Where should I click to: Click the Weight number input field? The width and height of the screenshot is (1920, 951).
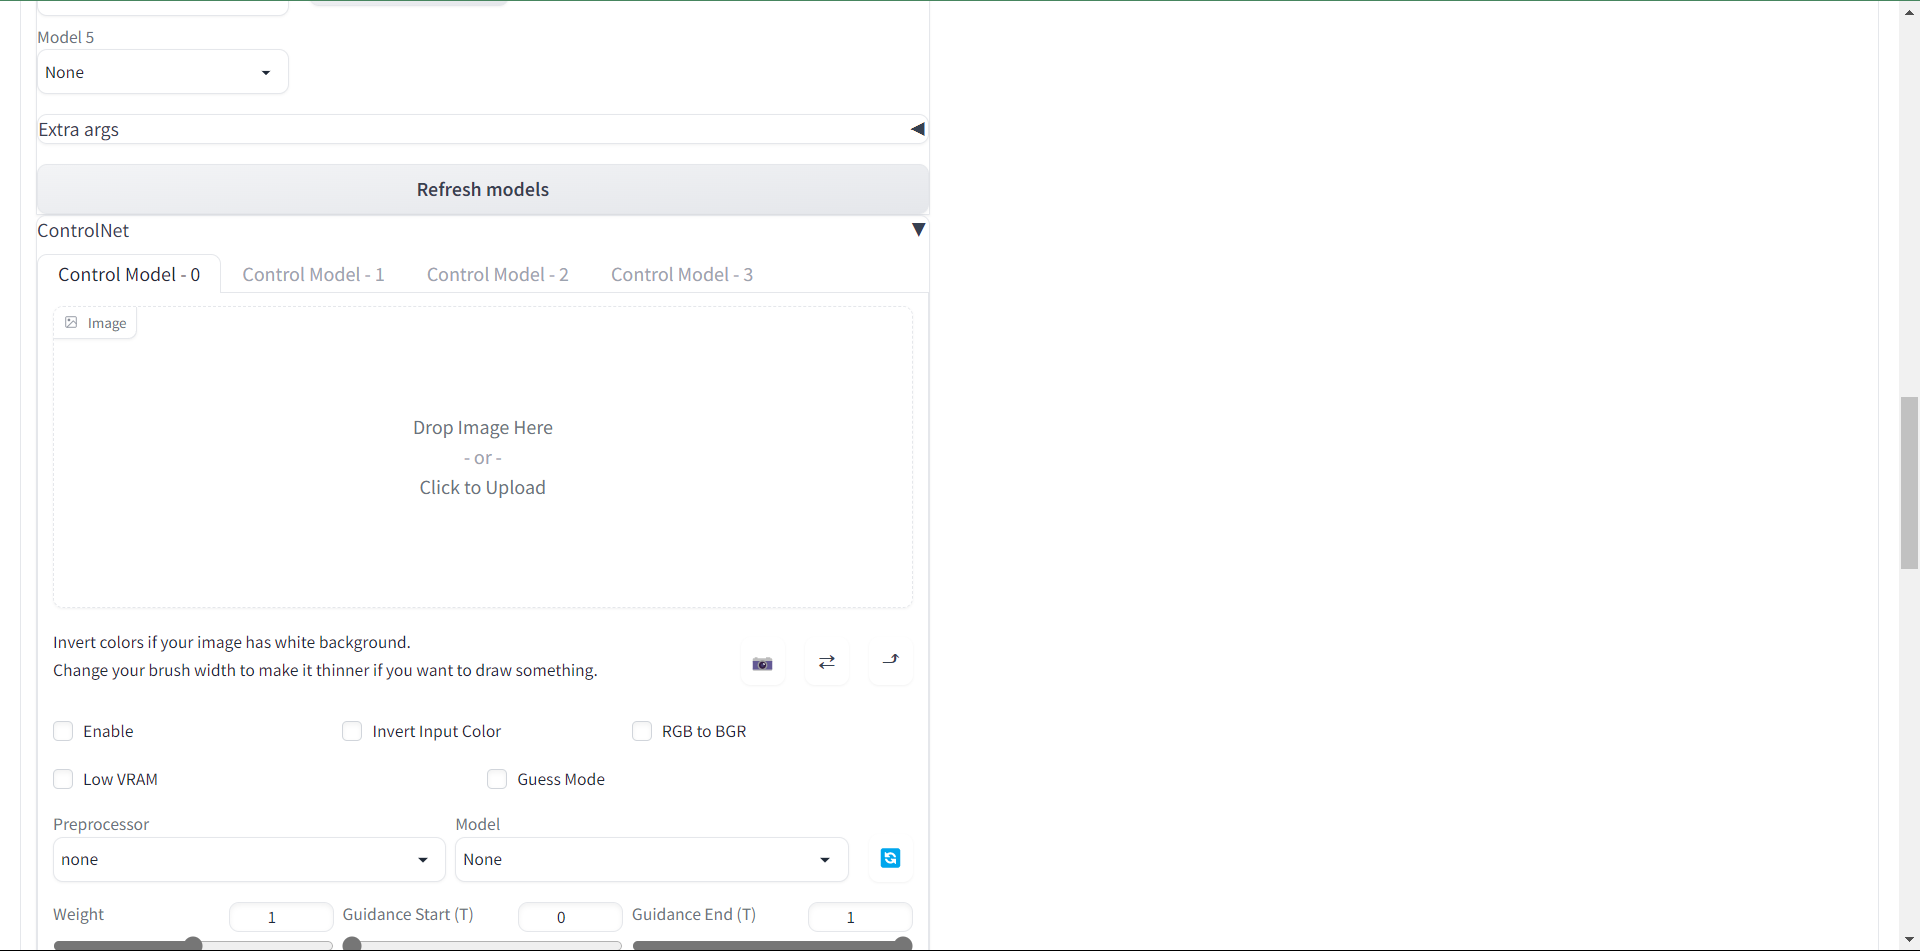click(281, 917)
